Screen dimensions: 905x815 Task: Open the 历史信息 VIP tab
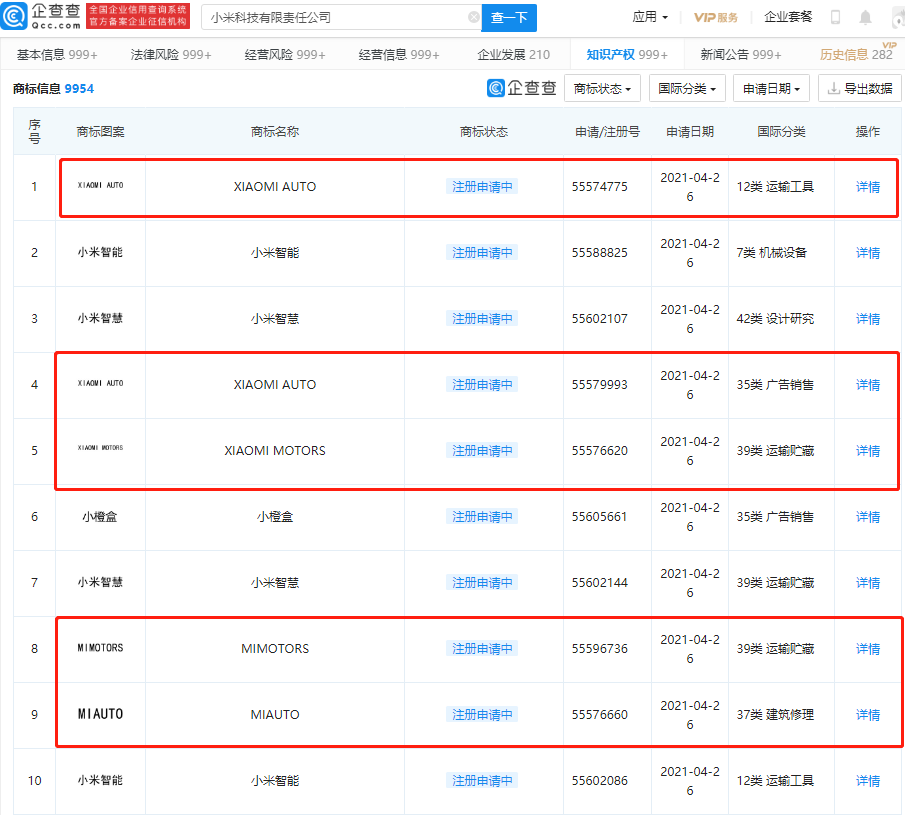coord(855,55)
